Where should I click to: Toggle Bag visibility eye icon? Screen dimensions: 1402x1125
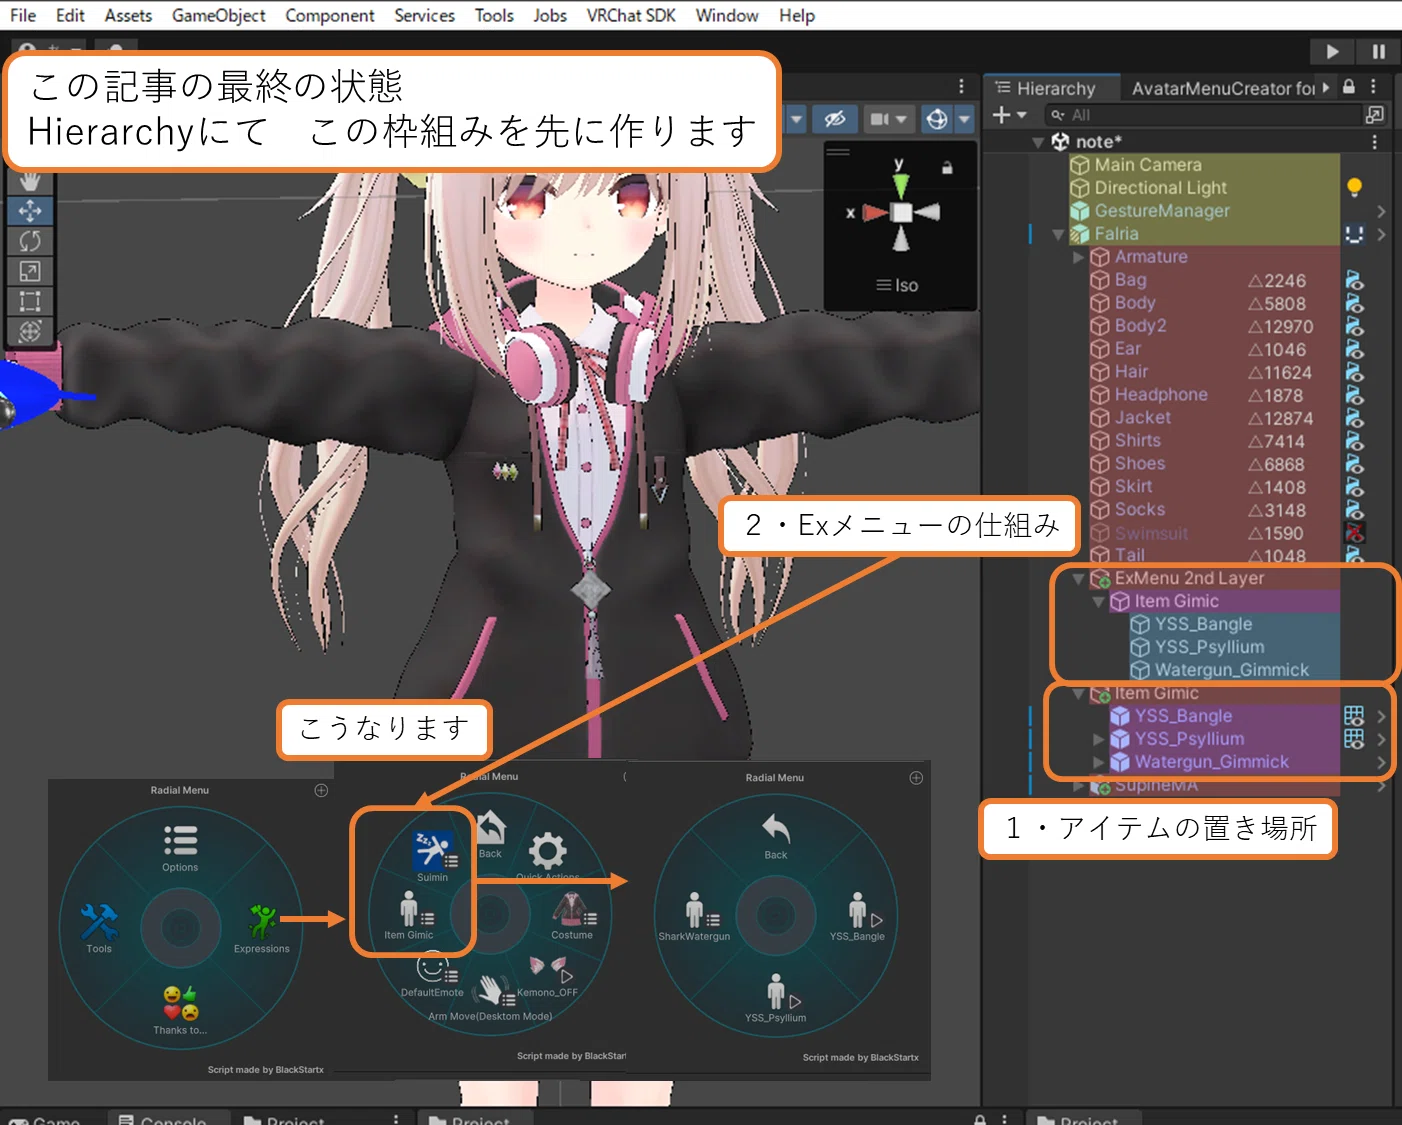tap(1354, 280)
